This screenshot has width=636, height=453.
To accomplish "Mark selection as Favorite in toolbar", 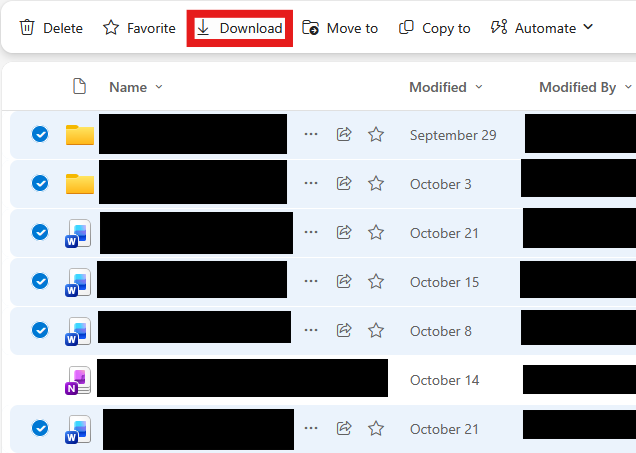I will click(x=139, y=28).
